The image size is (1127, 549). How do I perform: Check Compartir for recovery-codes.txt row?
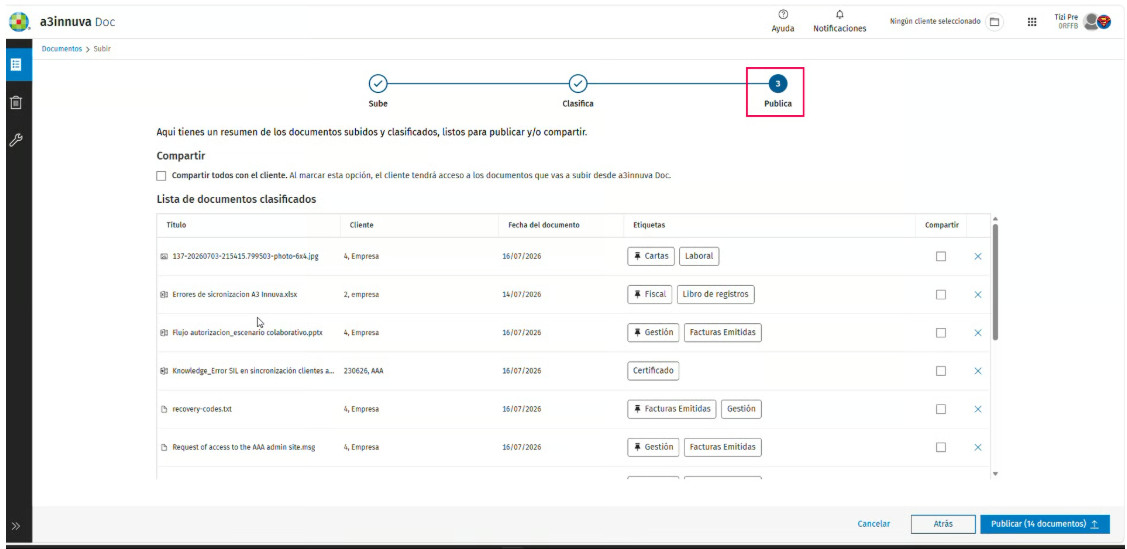click(941, 409)
